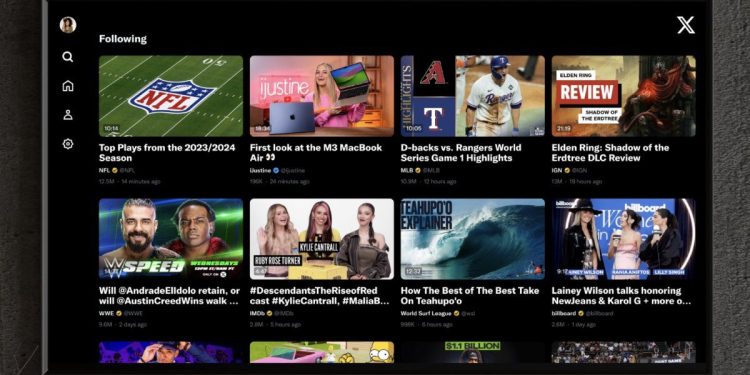
Task: Click the IMDb channel name
Action: [x=257, y=313]
